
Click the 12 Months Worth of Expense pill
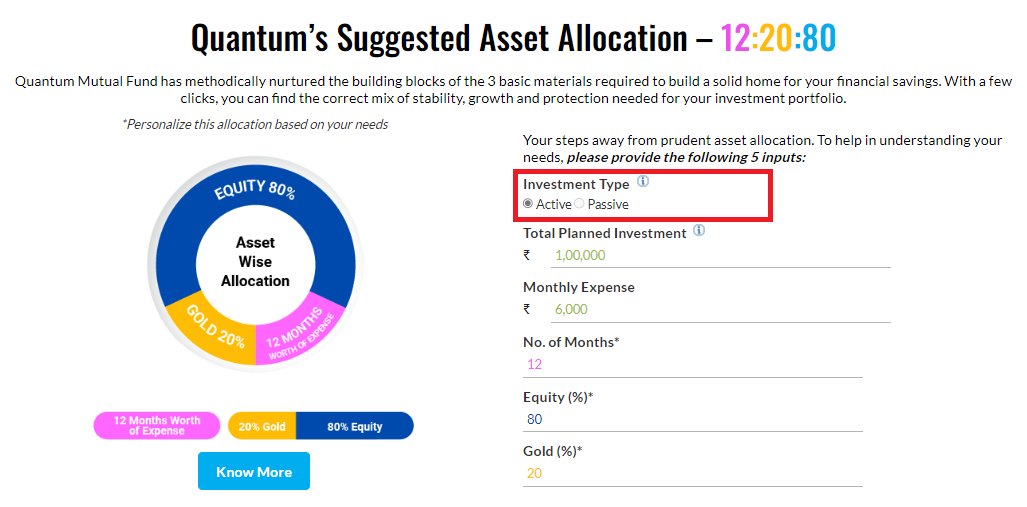tap(157, 426)
